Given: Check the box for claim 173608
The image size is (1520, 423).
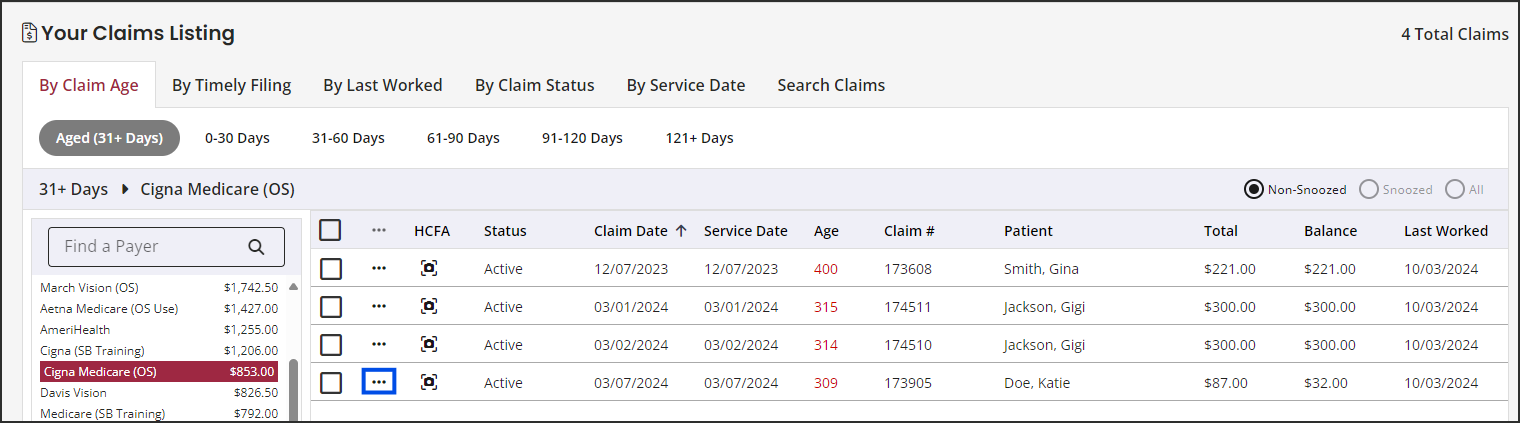Looking at the screenshot, I should point(331,268).
